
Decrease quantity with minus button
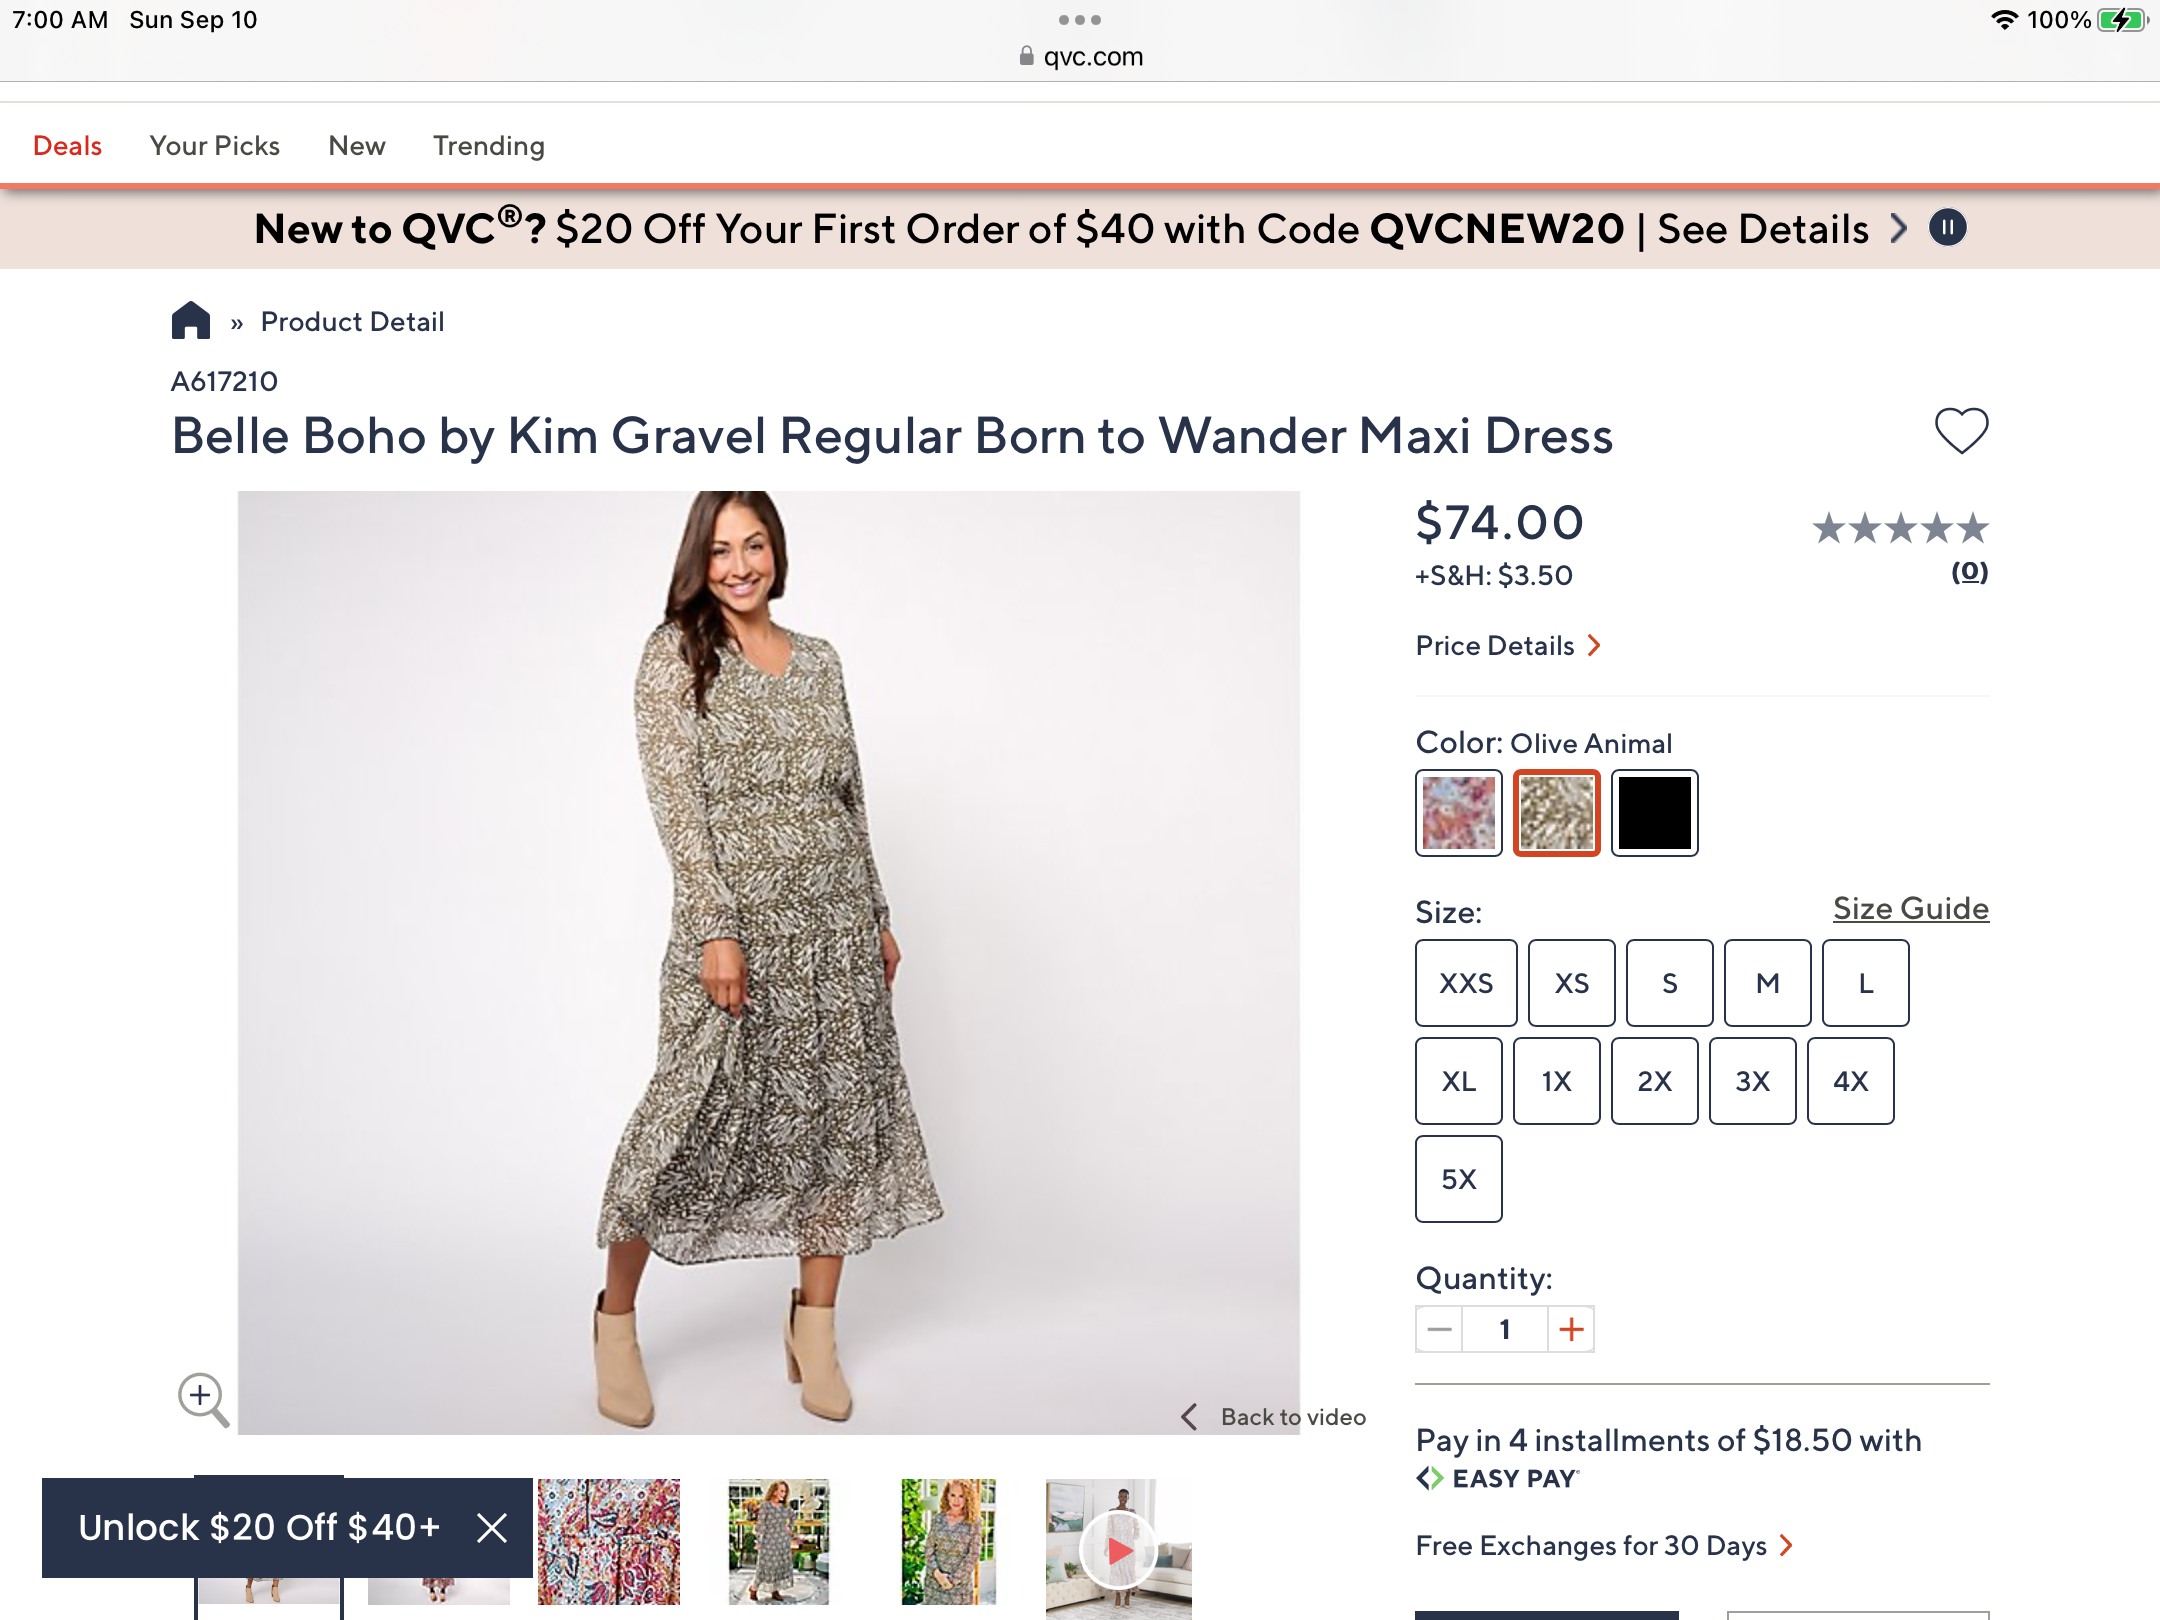coord(1439,1329)
